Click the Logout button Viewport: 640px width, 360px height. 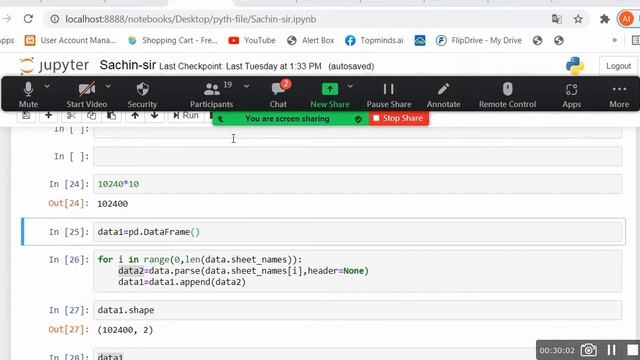click(618, 66)
